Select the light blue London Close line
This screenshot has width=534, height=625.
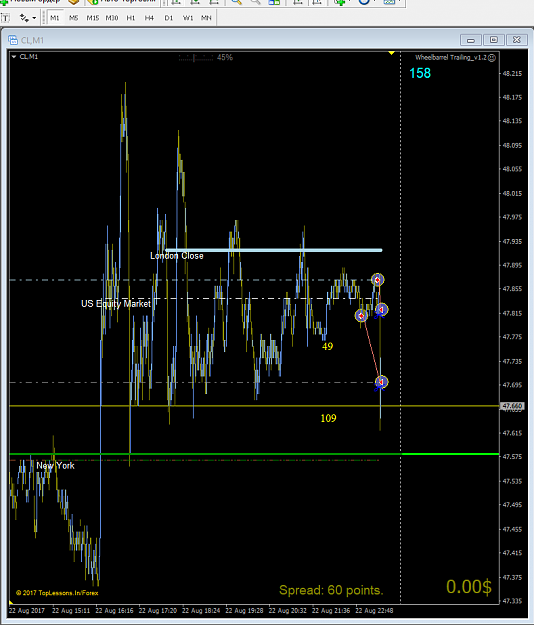(x=274, y=250)
